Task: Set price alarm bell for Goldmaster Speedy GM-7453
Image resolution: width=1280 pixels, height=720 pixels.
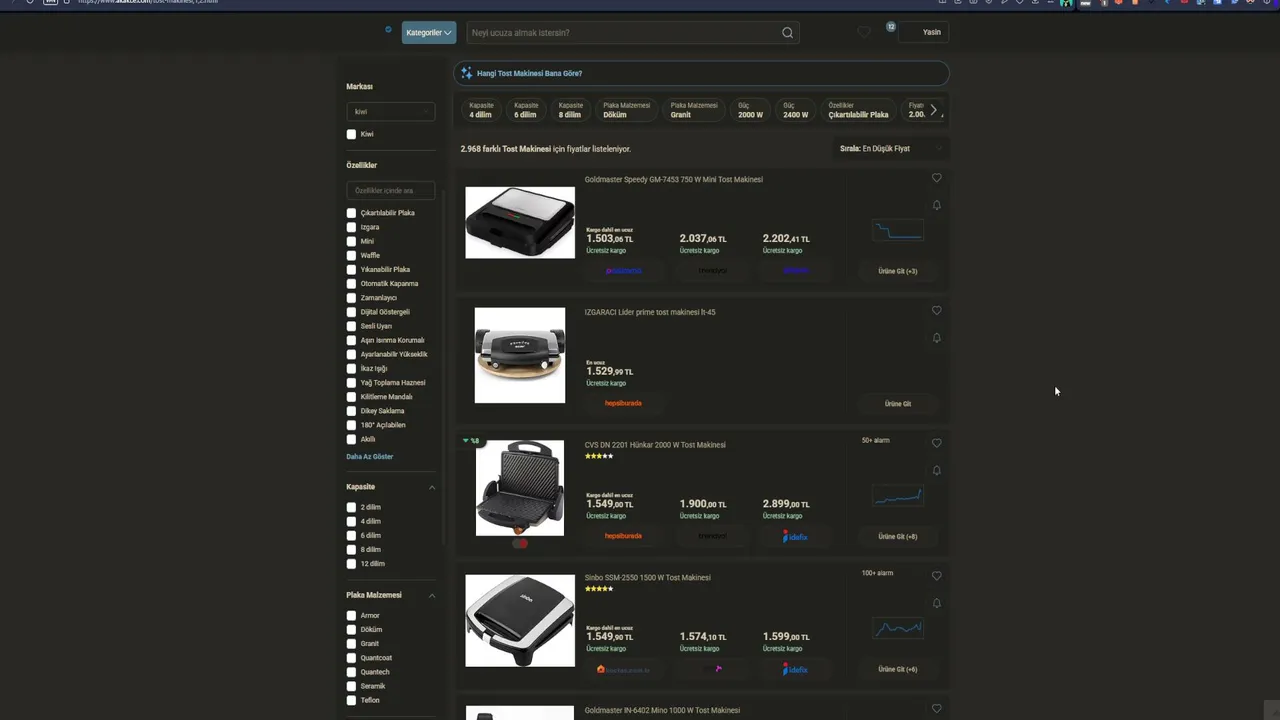Action: 937,205
